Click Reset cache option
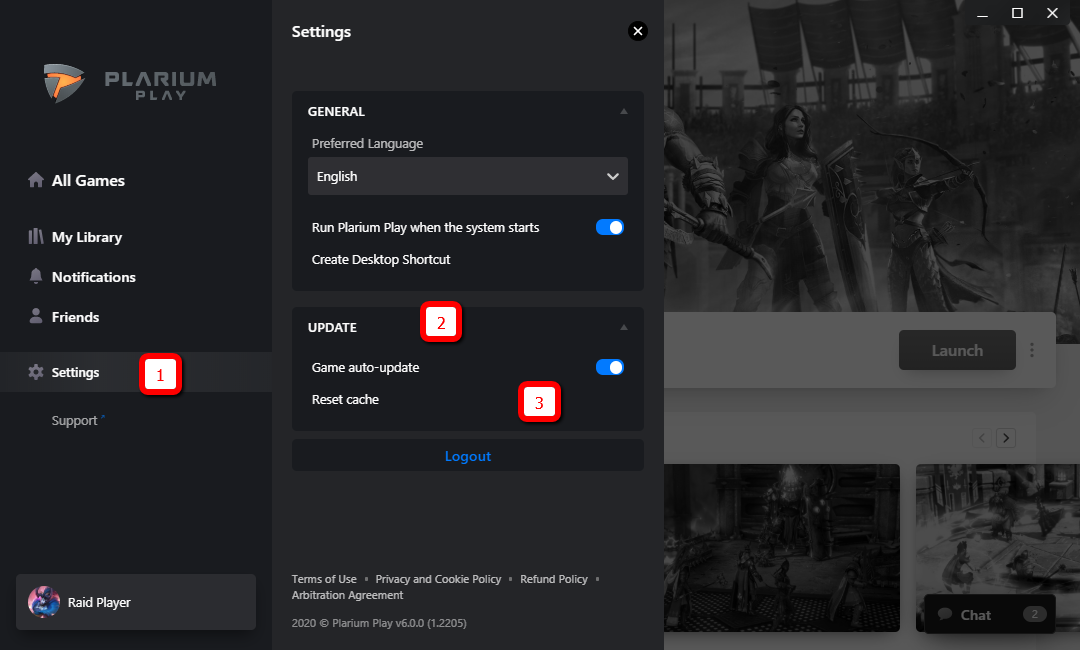The width and height of the screenshot is (1080, 650). click(345, 399)
